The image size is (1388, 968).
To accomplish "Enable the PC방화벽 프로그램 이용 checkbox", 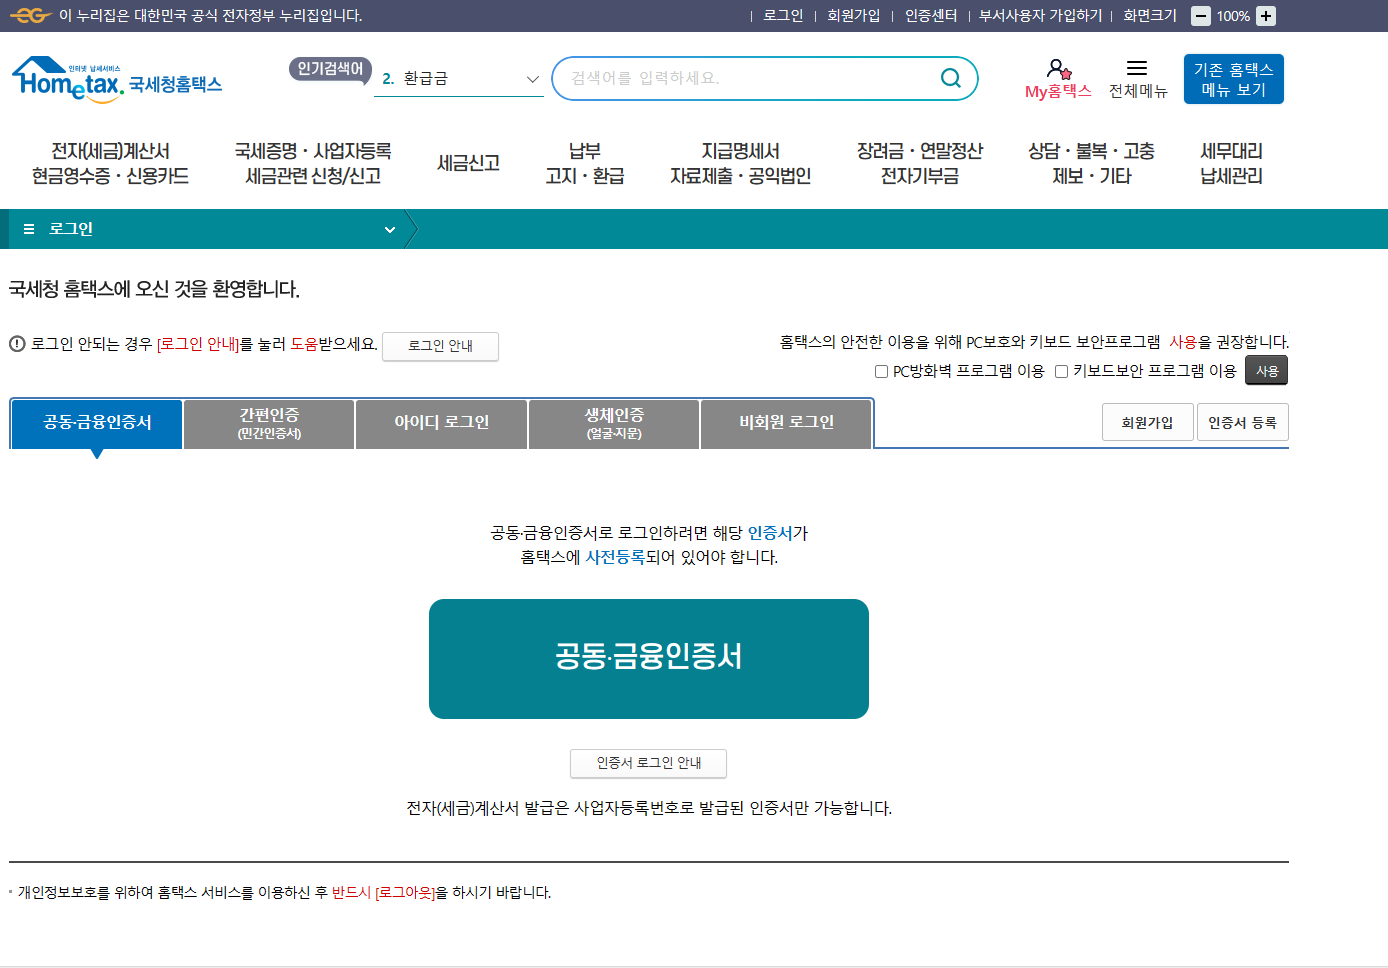I will (x=881, y=371).
